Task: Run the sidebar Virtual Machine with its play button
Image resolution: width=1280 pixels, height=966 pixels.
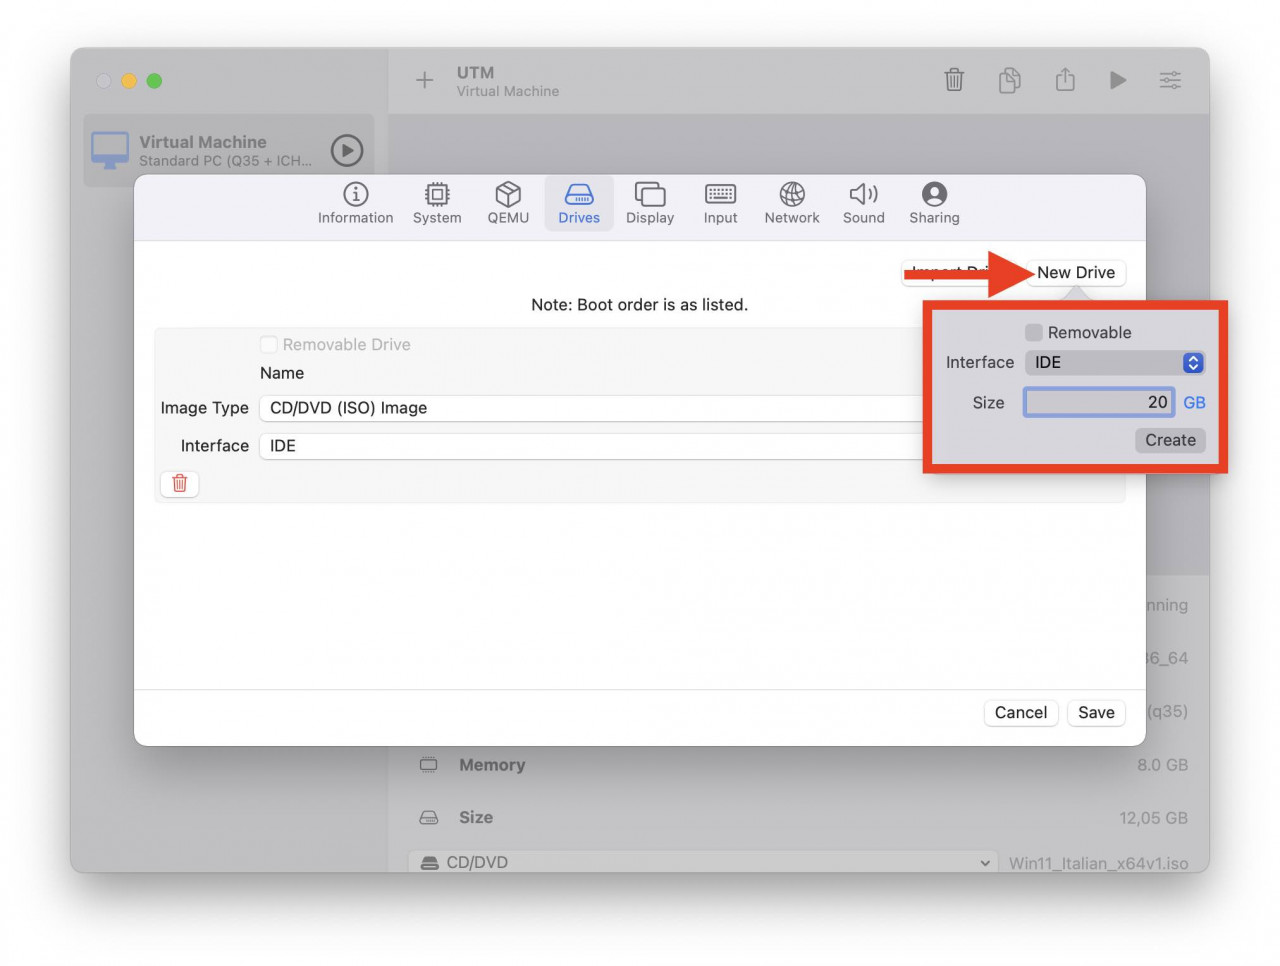Action: coord(347,150)
